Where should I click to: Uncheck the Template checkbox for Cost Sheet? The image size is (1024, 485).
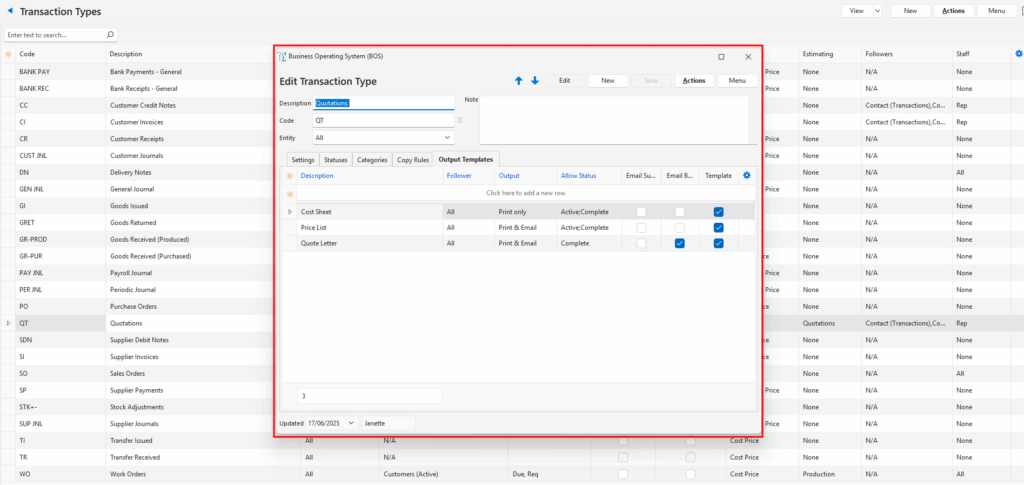[718, 212]
